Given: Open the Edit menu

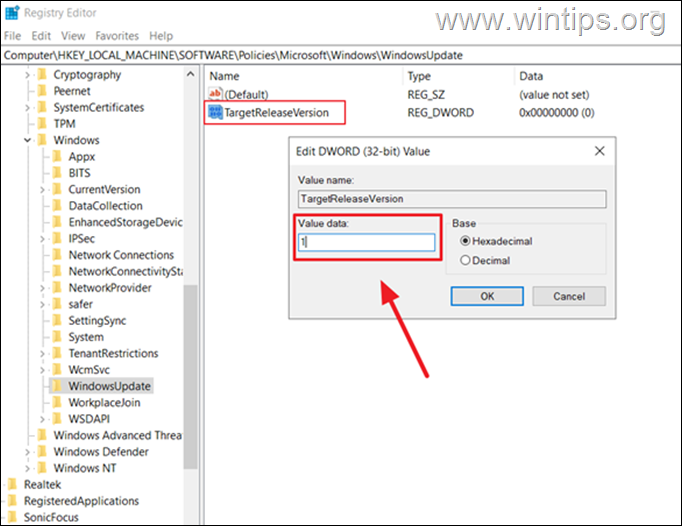Looking at the screenshot, I should 41,36.
